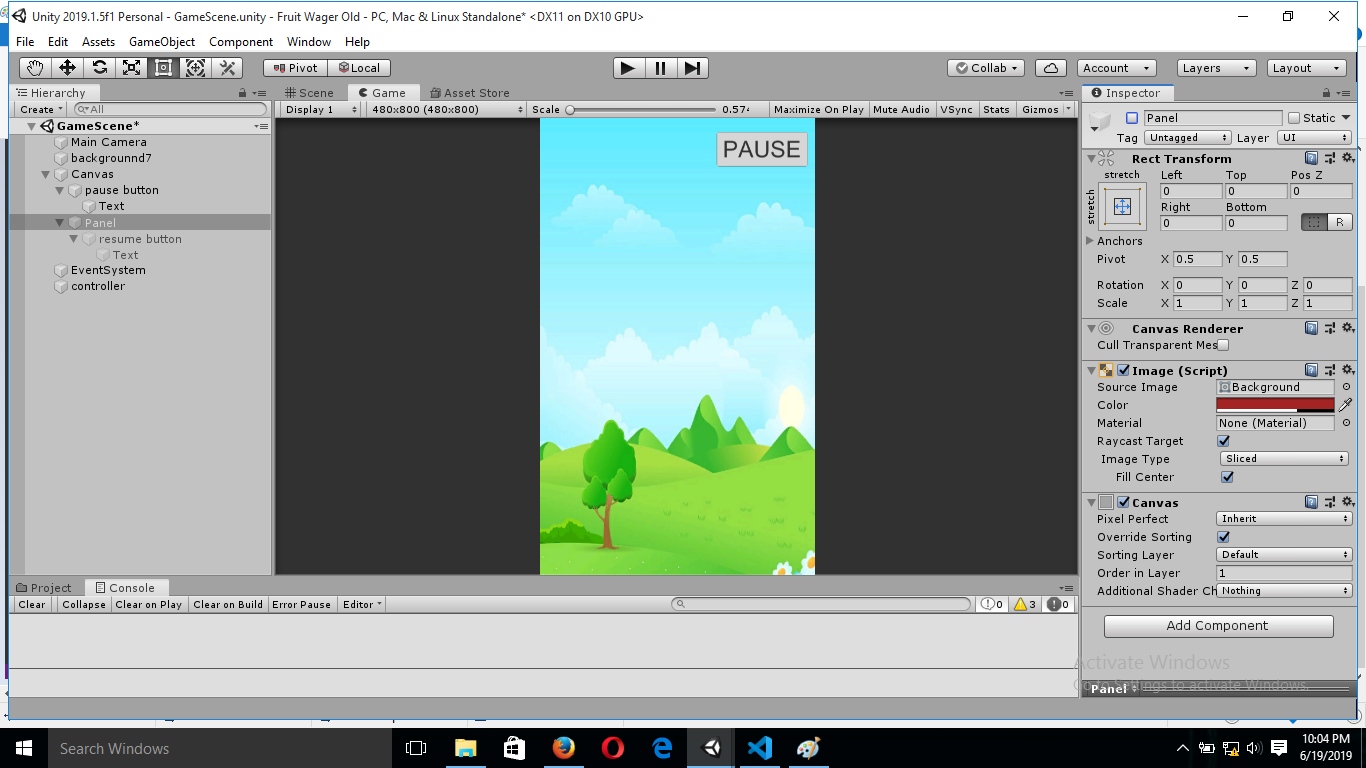Open the Image color swatch

point(1274,405)
